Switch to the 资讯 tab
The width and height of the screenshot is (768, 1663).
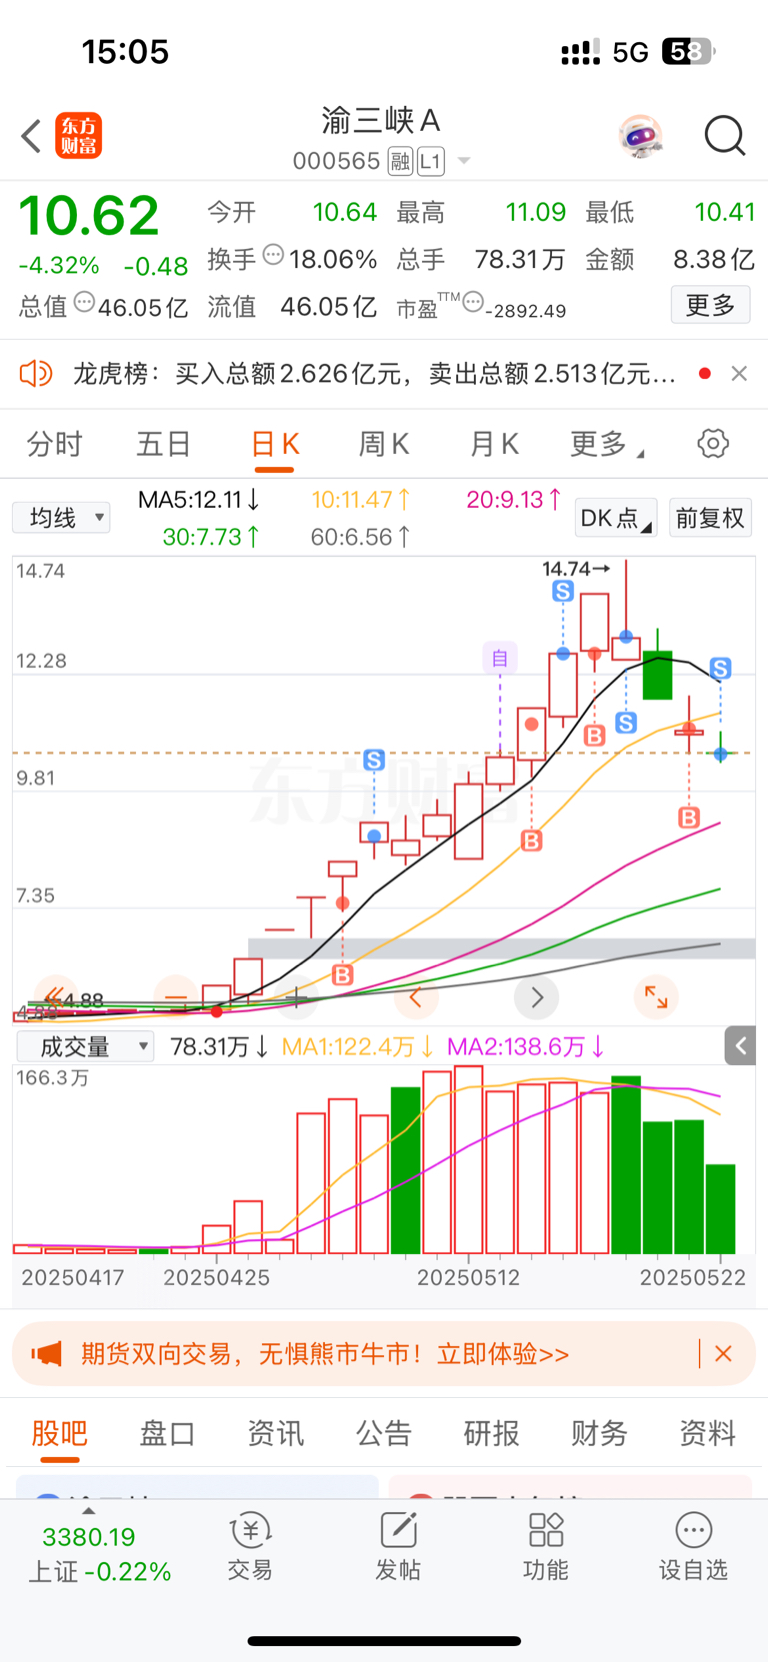click(x=275, y=1433)
